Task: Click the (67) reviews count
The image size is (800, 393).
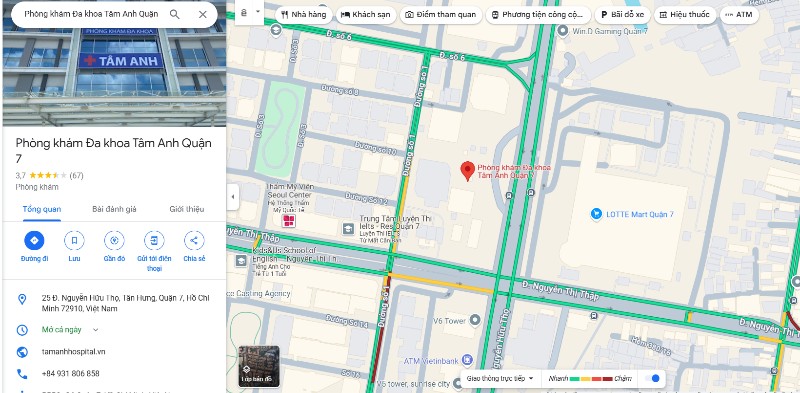Action: pyautogui.click(x=76, y=176)
